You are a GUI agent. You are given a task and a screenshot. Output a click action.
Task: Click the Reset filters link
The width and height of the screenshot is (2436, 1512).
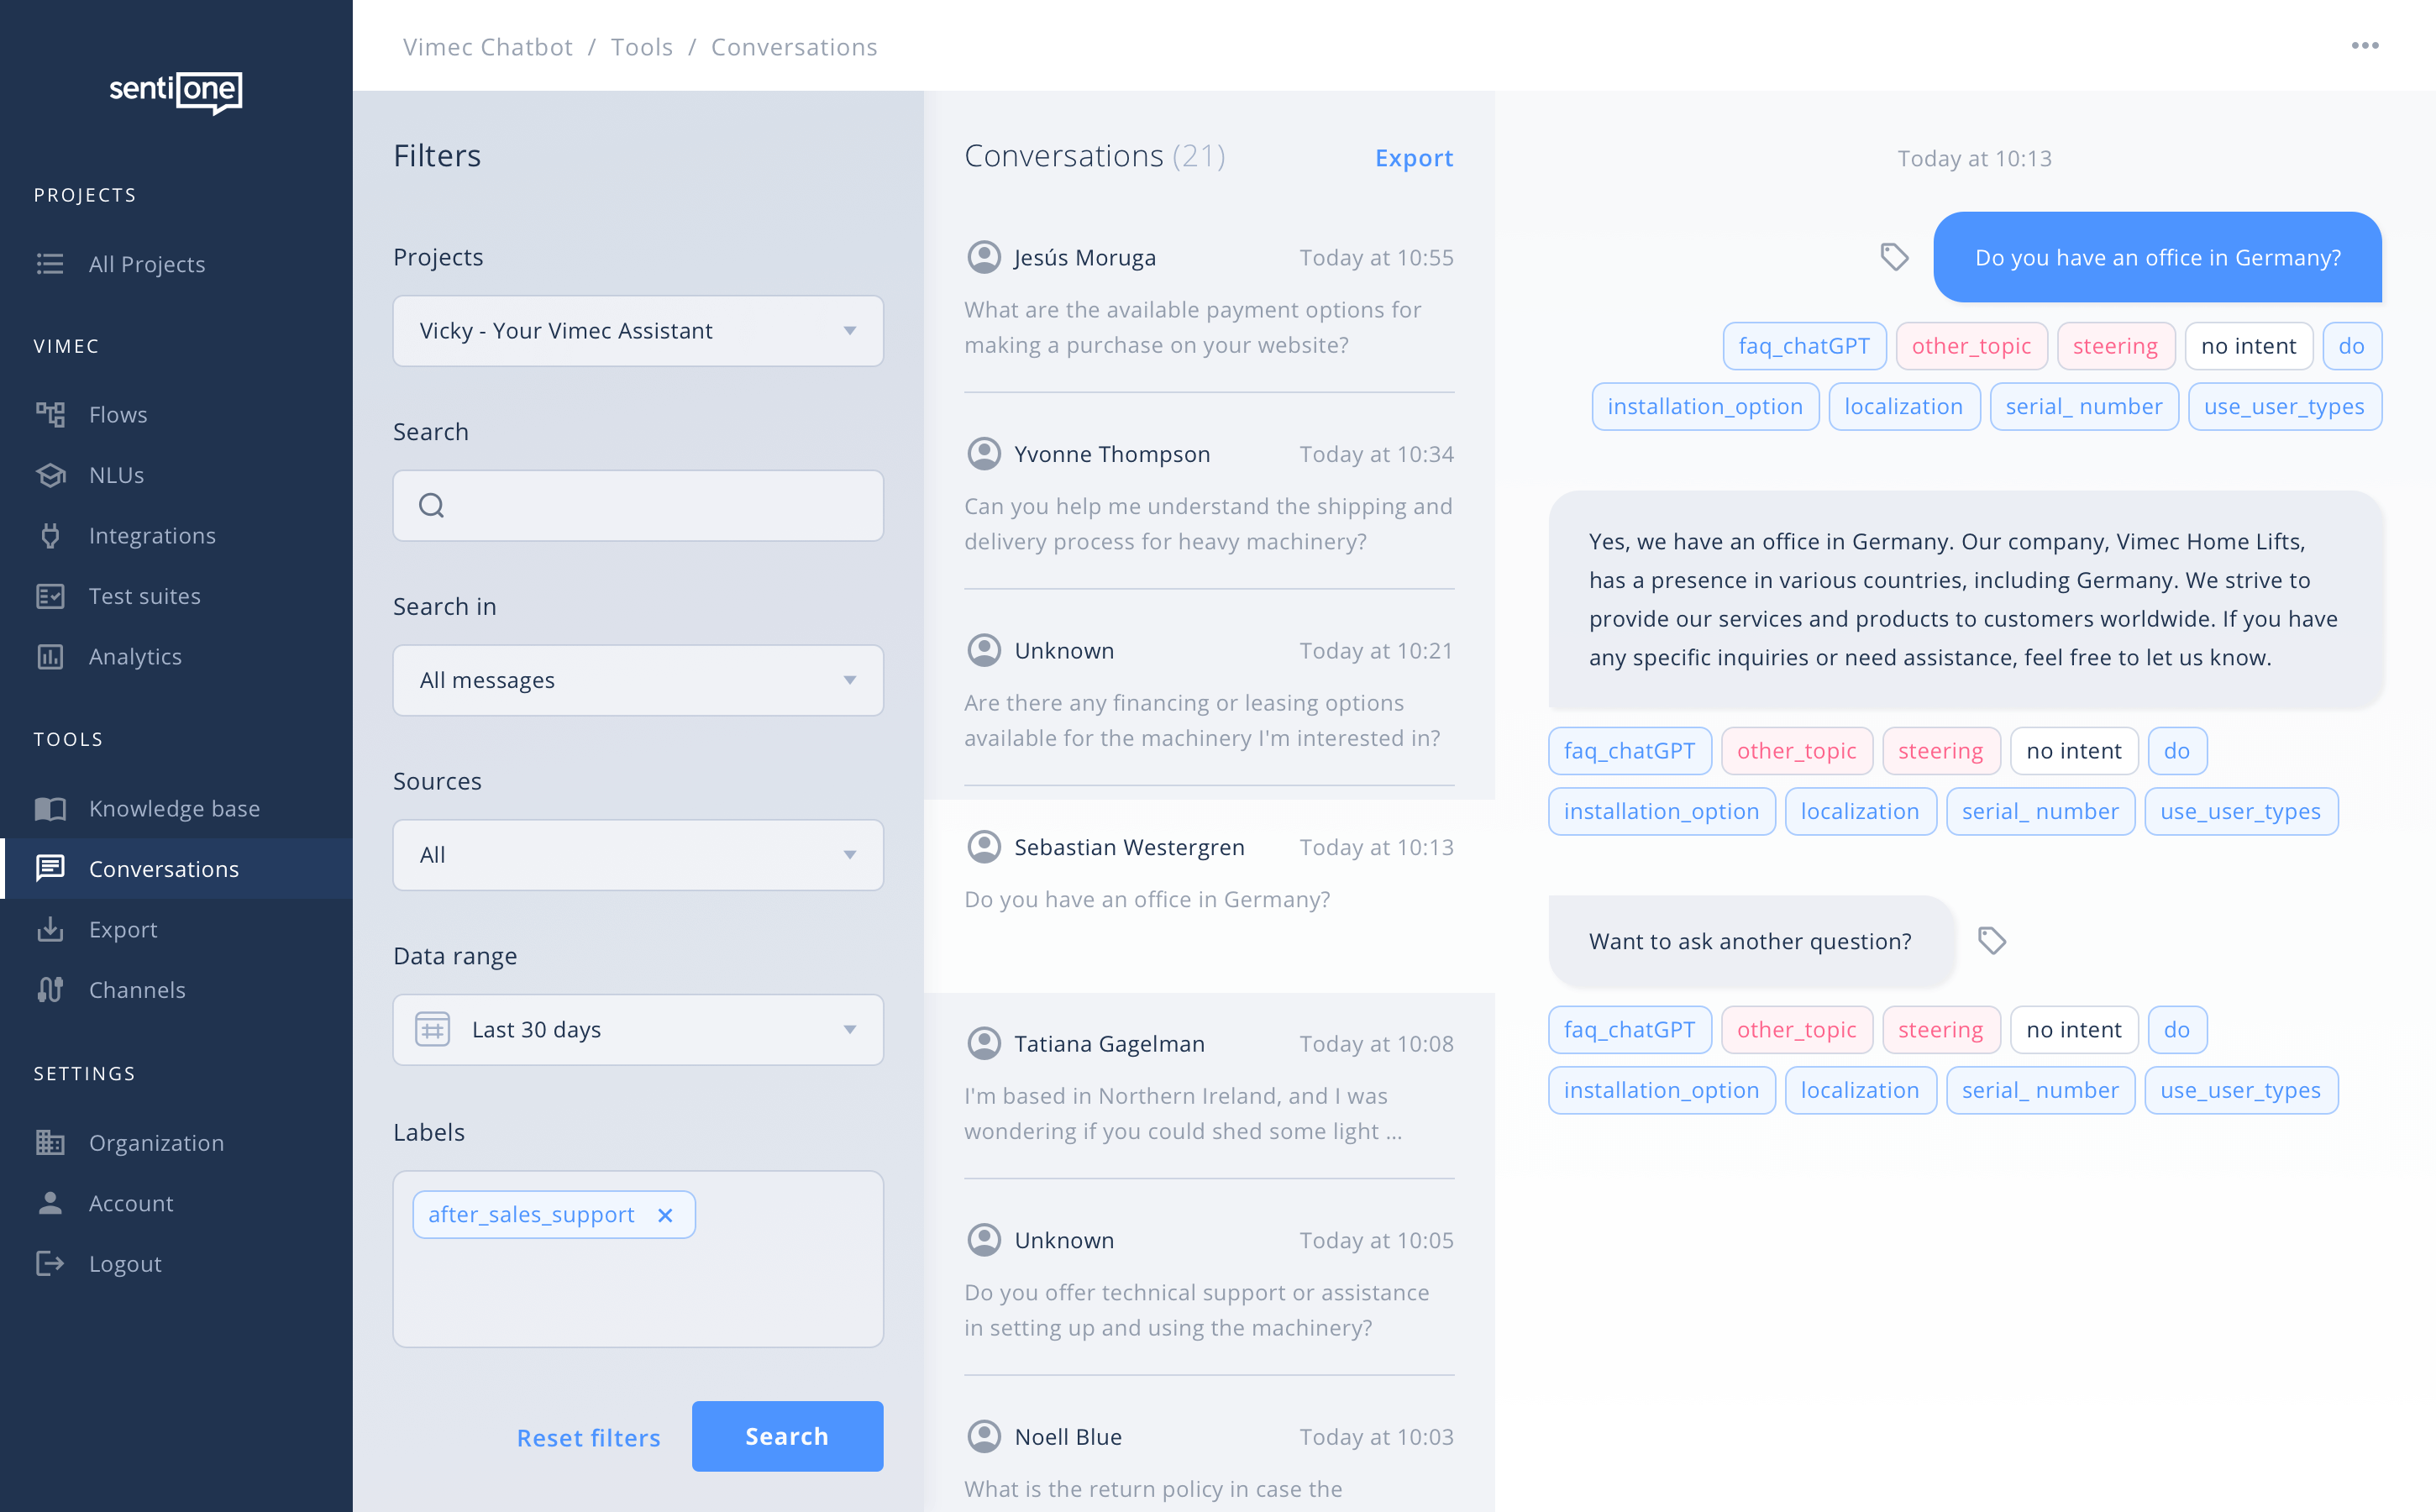588,1437
